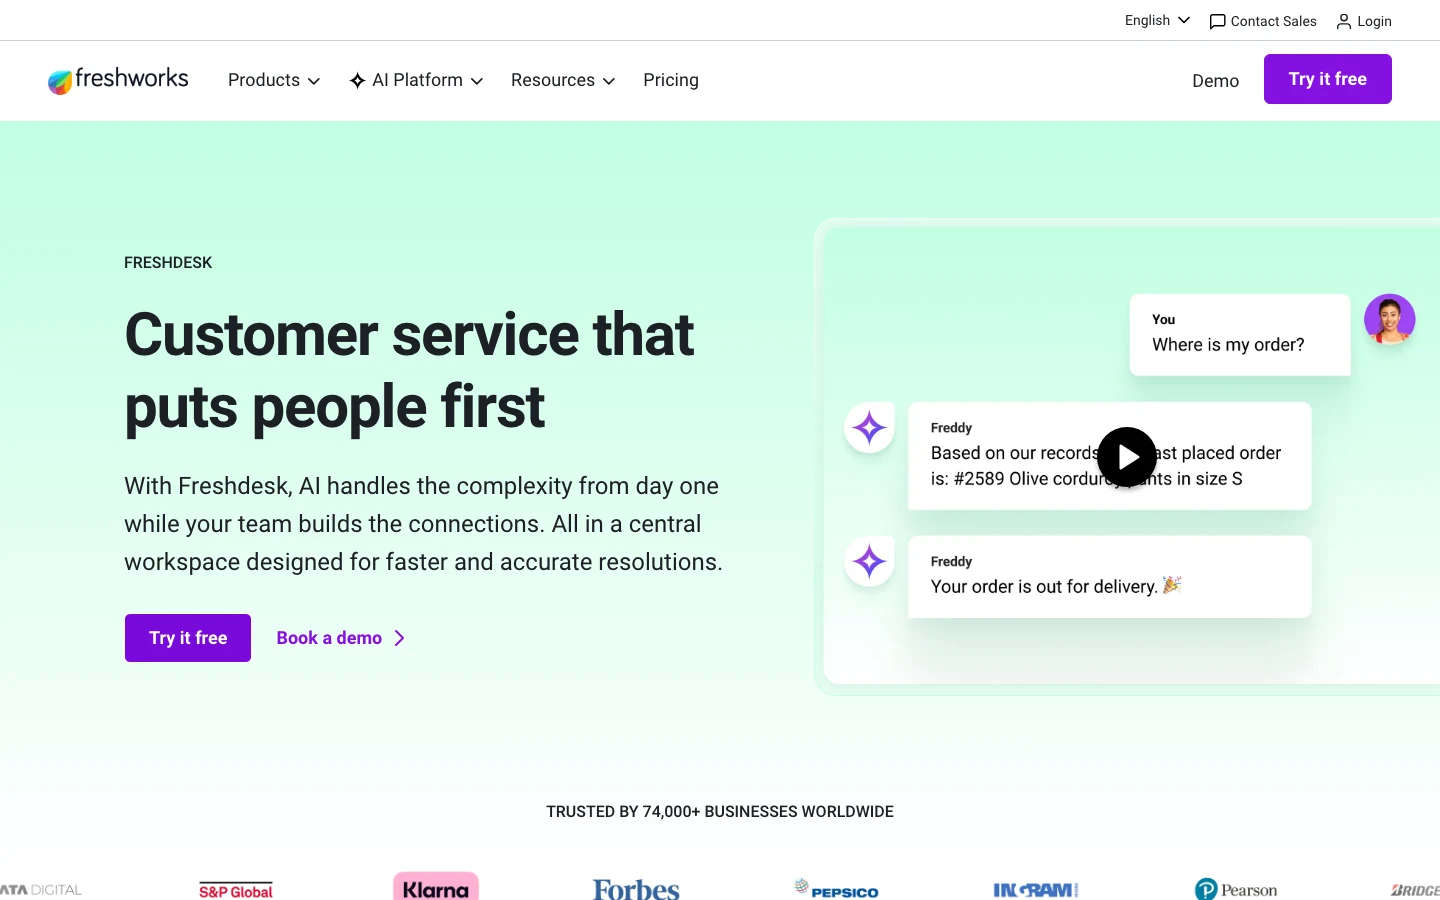Screen dimensions: 1440x900
Task: Click the 'With Freshdesk, AI handles' paragraph
Action: [423, 524]
